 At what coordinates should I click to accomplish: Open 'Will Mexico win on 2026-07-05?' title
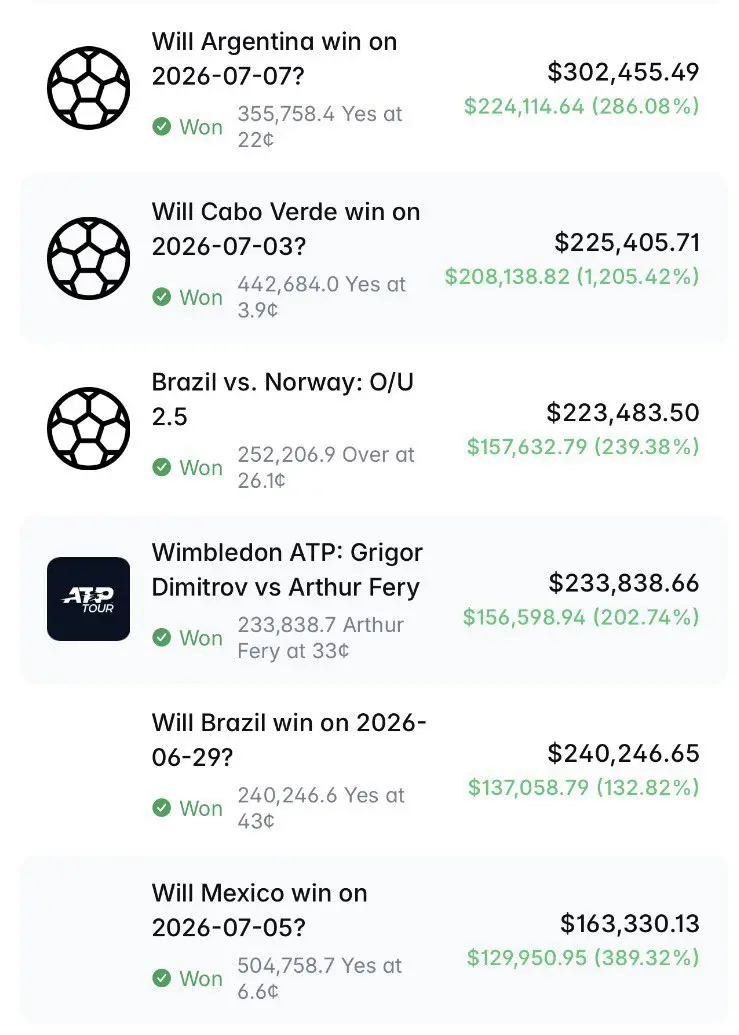coord(259,910)
